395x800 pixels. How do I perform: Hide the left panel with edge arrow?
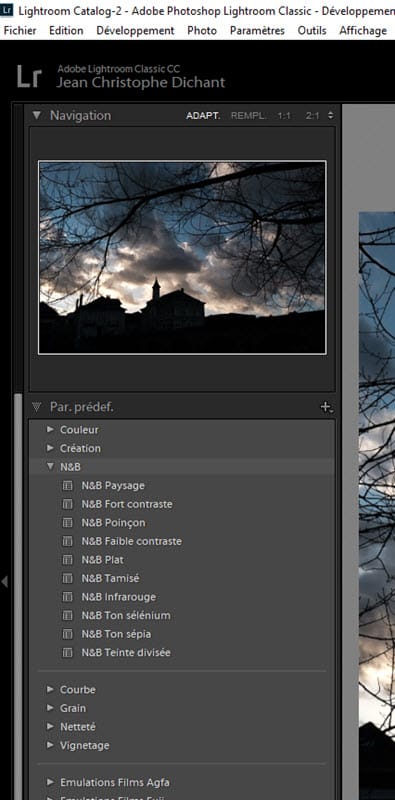[x=5, y=581]
